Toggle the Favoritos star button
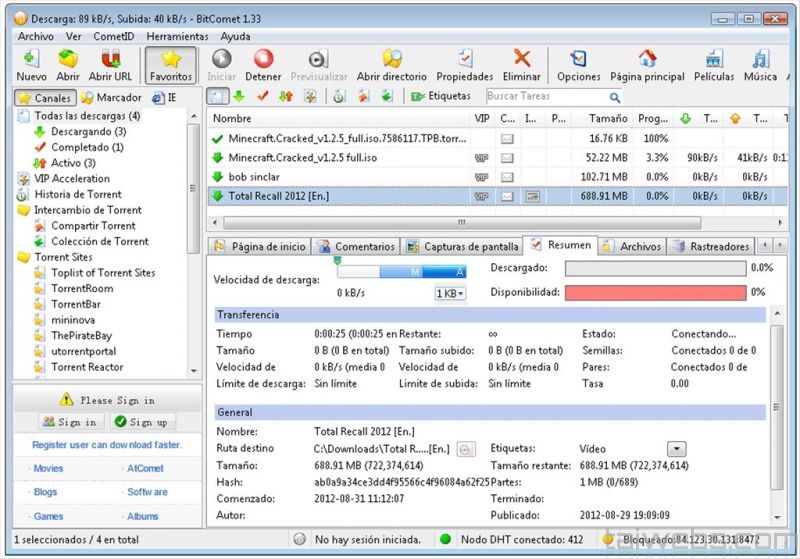The image size is (800, 559). (170, 64)
